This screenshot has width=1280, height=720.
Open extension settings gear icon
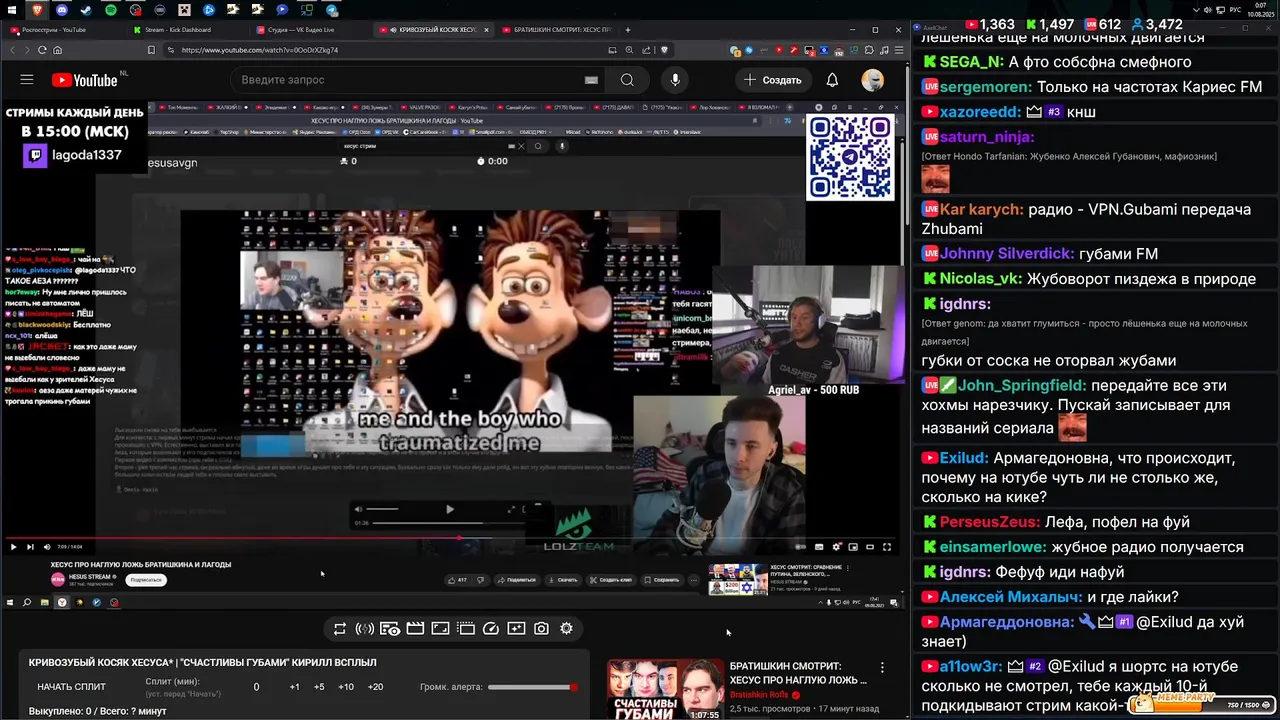click(x=566, y=629)
